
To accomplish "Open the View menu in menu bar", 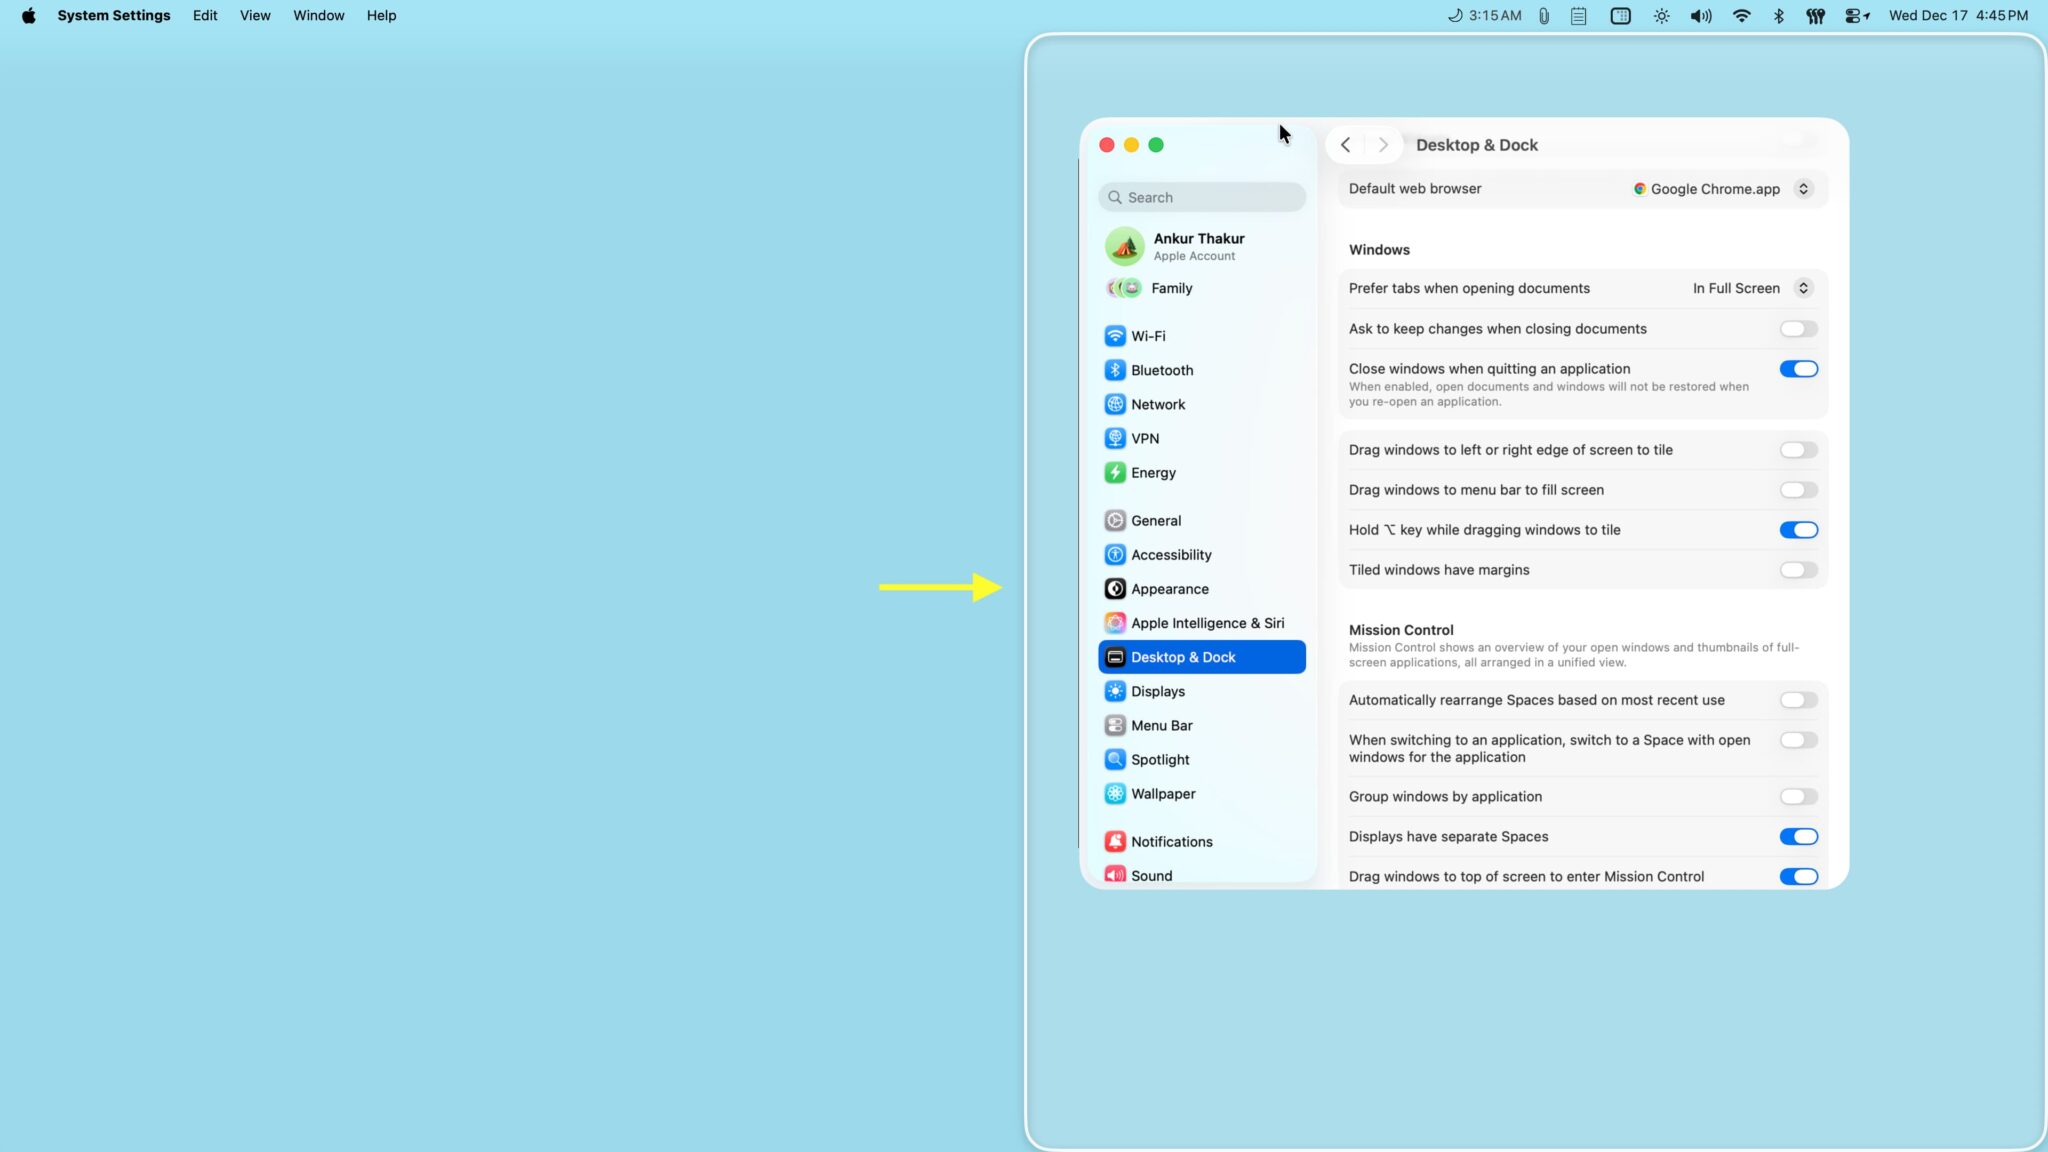I will pos(255,15).
